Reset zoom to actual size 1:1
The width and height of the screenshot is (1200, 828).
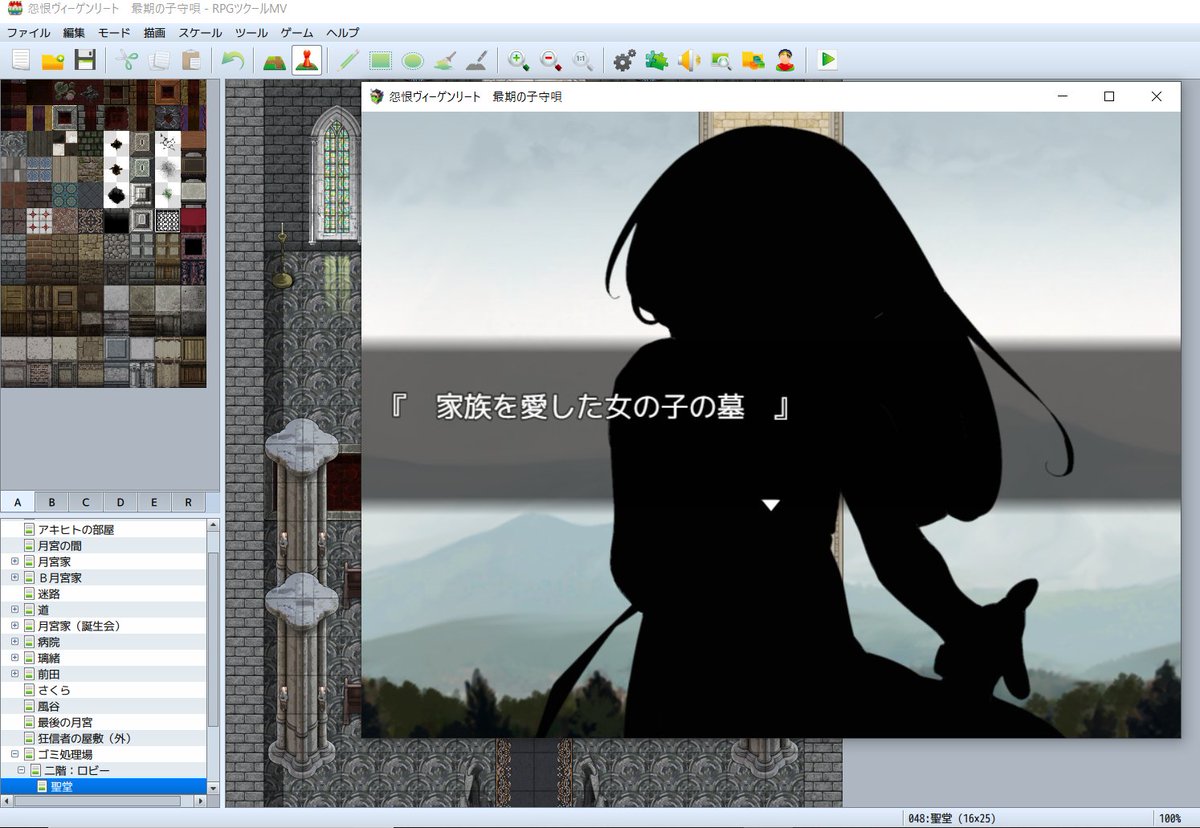583,60
